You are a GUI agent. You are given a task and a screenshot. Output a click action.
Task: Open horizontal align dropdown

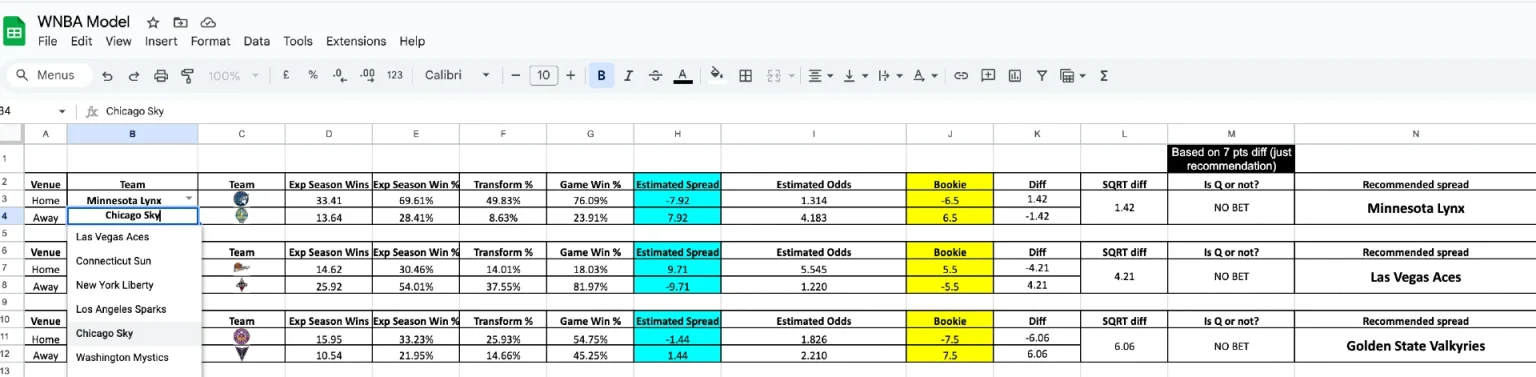[820, 75]
